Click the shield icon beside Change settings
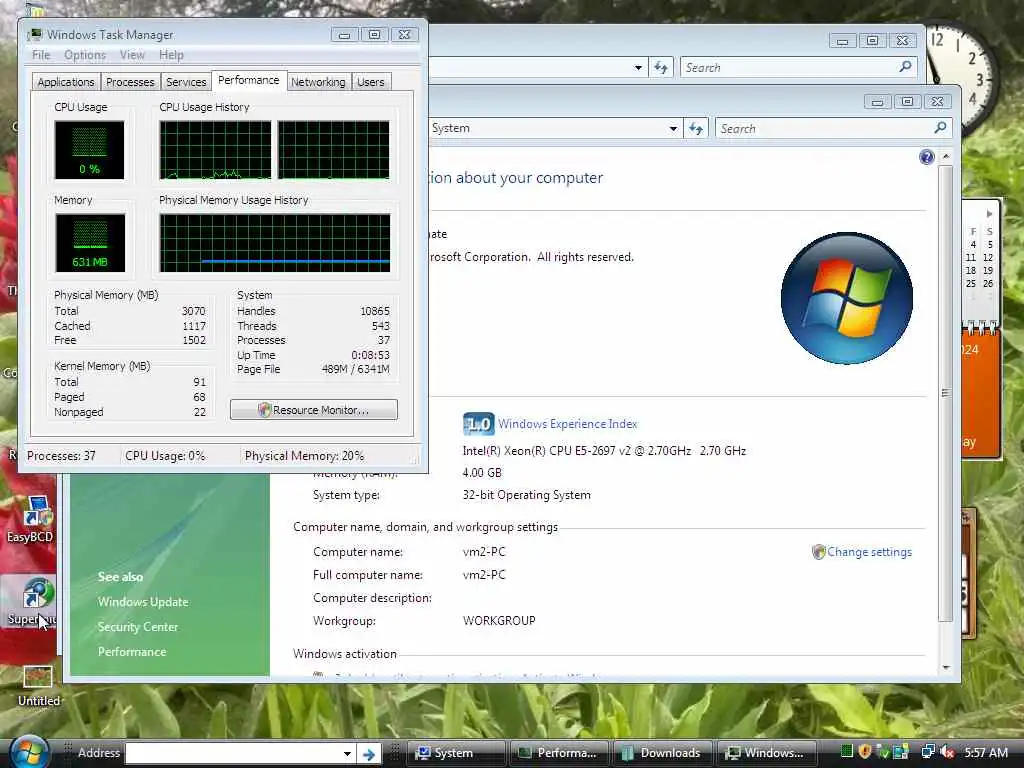The height and width of the screenshot is (768, 1024). click(x=818, y=552)
